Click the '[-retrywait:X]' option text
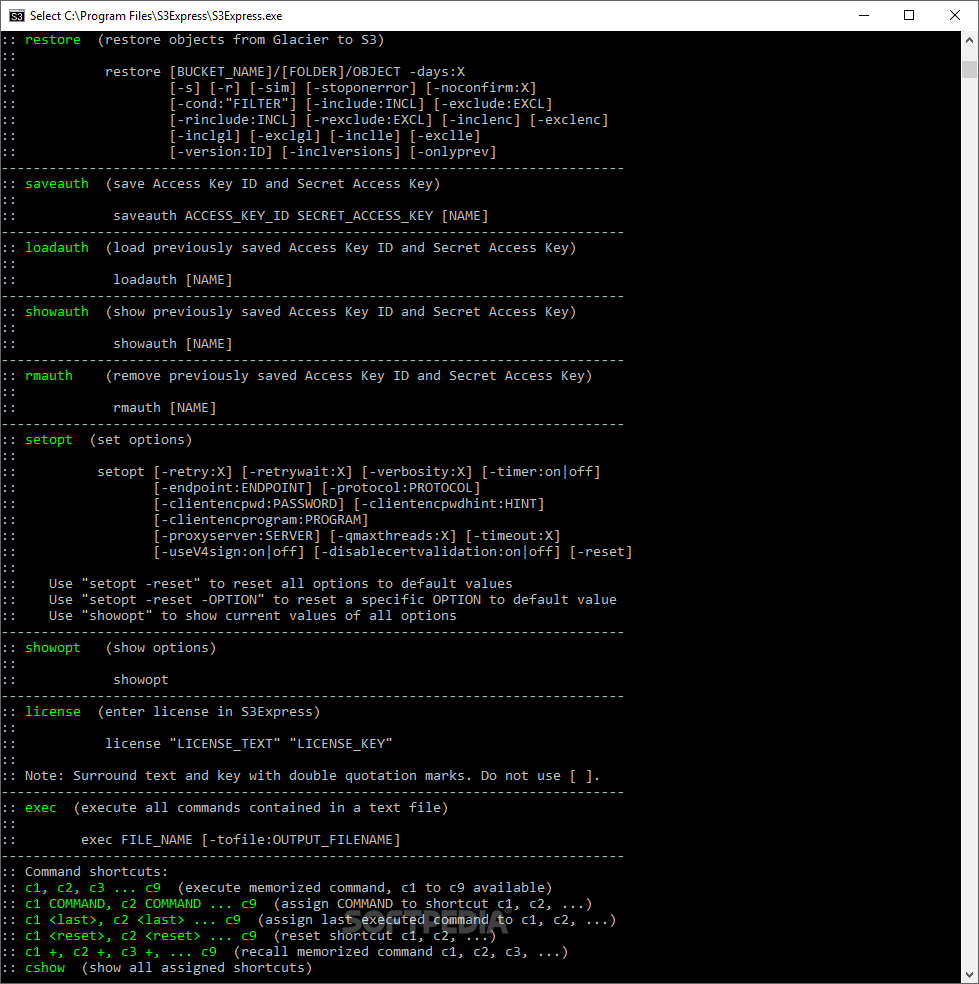This screenshot has height=984, width=979. pos(297,472)
